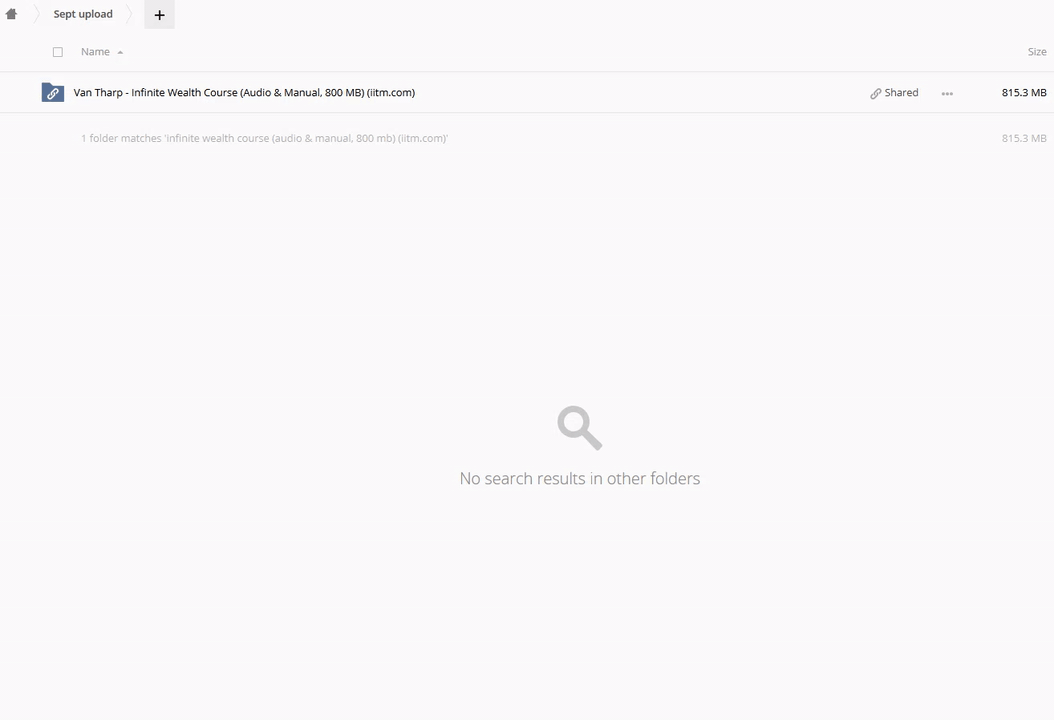Viewport: 1054px width, 720px height.
Task: Toggle the select all files checkbox
Action: coord(57,52)
